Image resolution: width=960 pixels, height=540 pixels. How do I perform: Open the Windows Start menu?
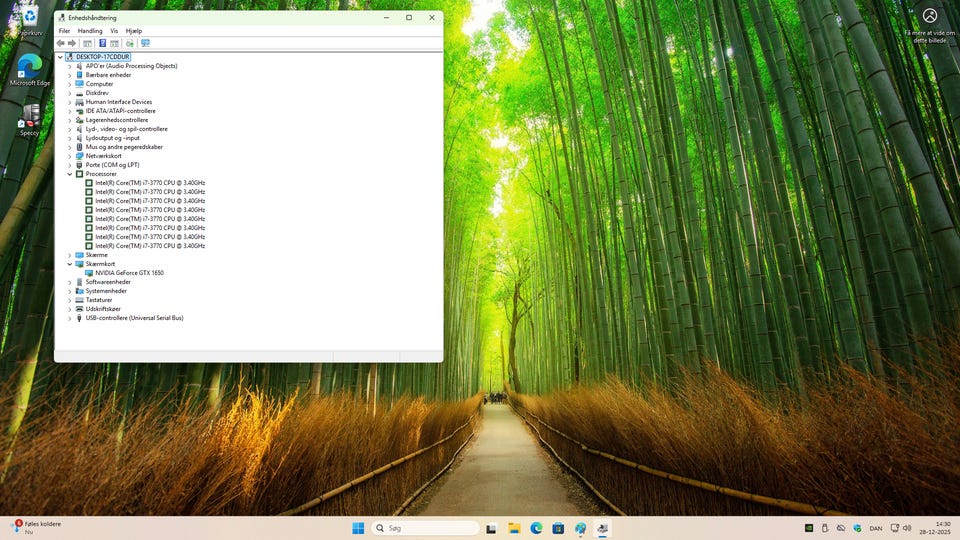point(358,528)
